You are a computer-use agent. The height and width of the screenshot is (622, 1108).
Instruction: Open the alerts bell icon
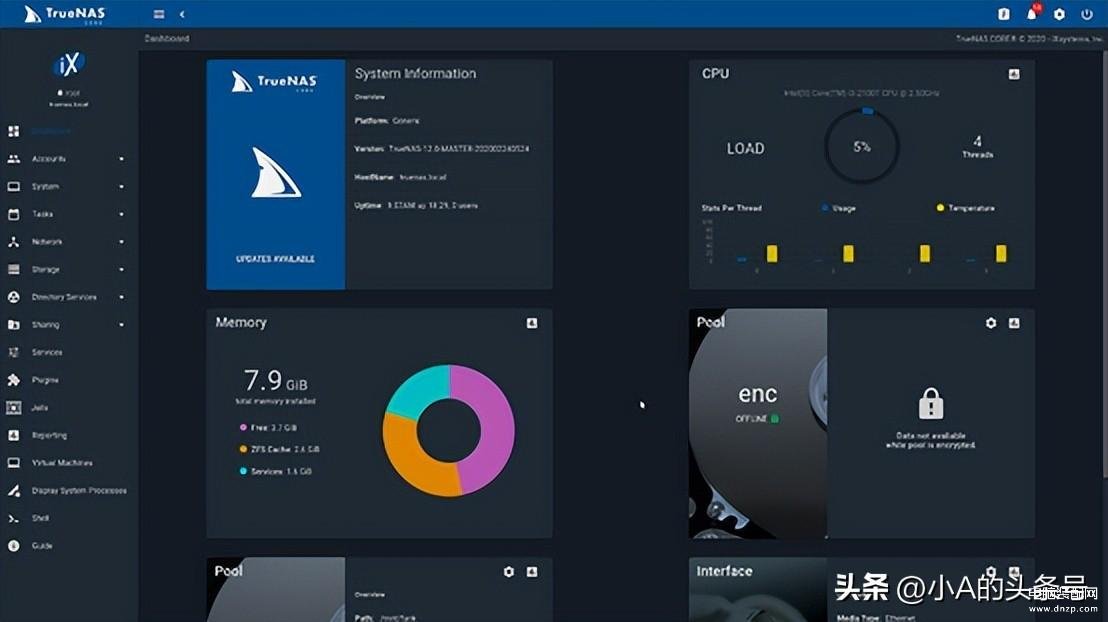click(1032, 13)
